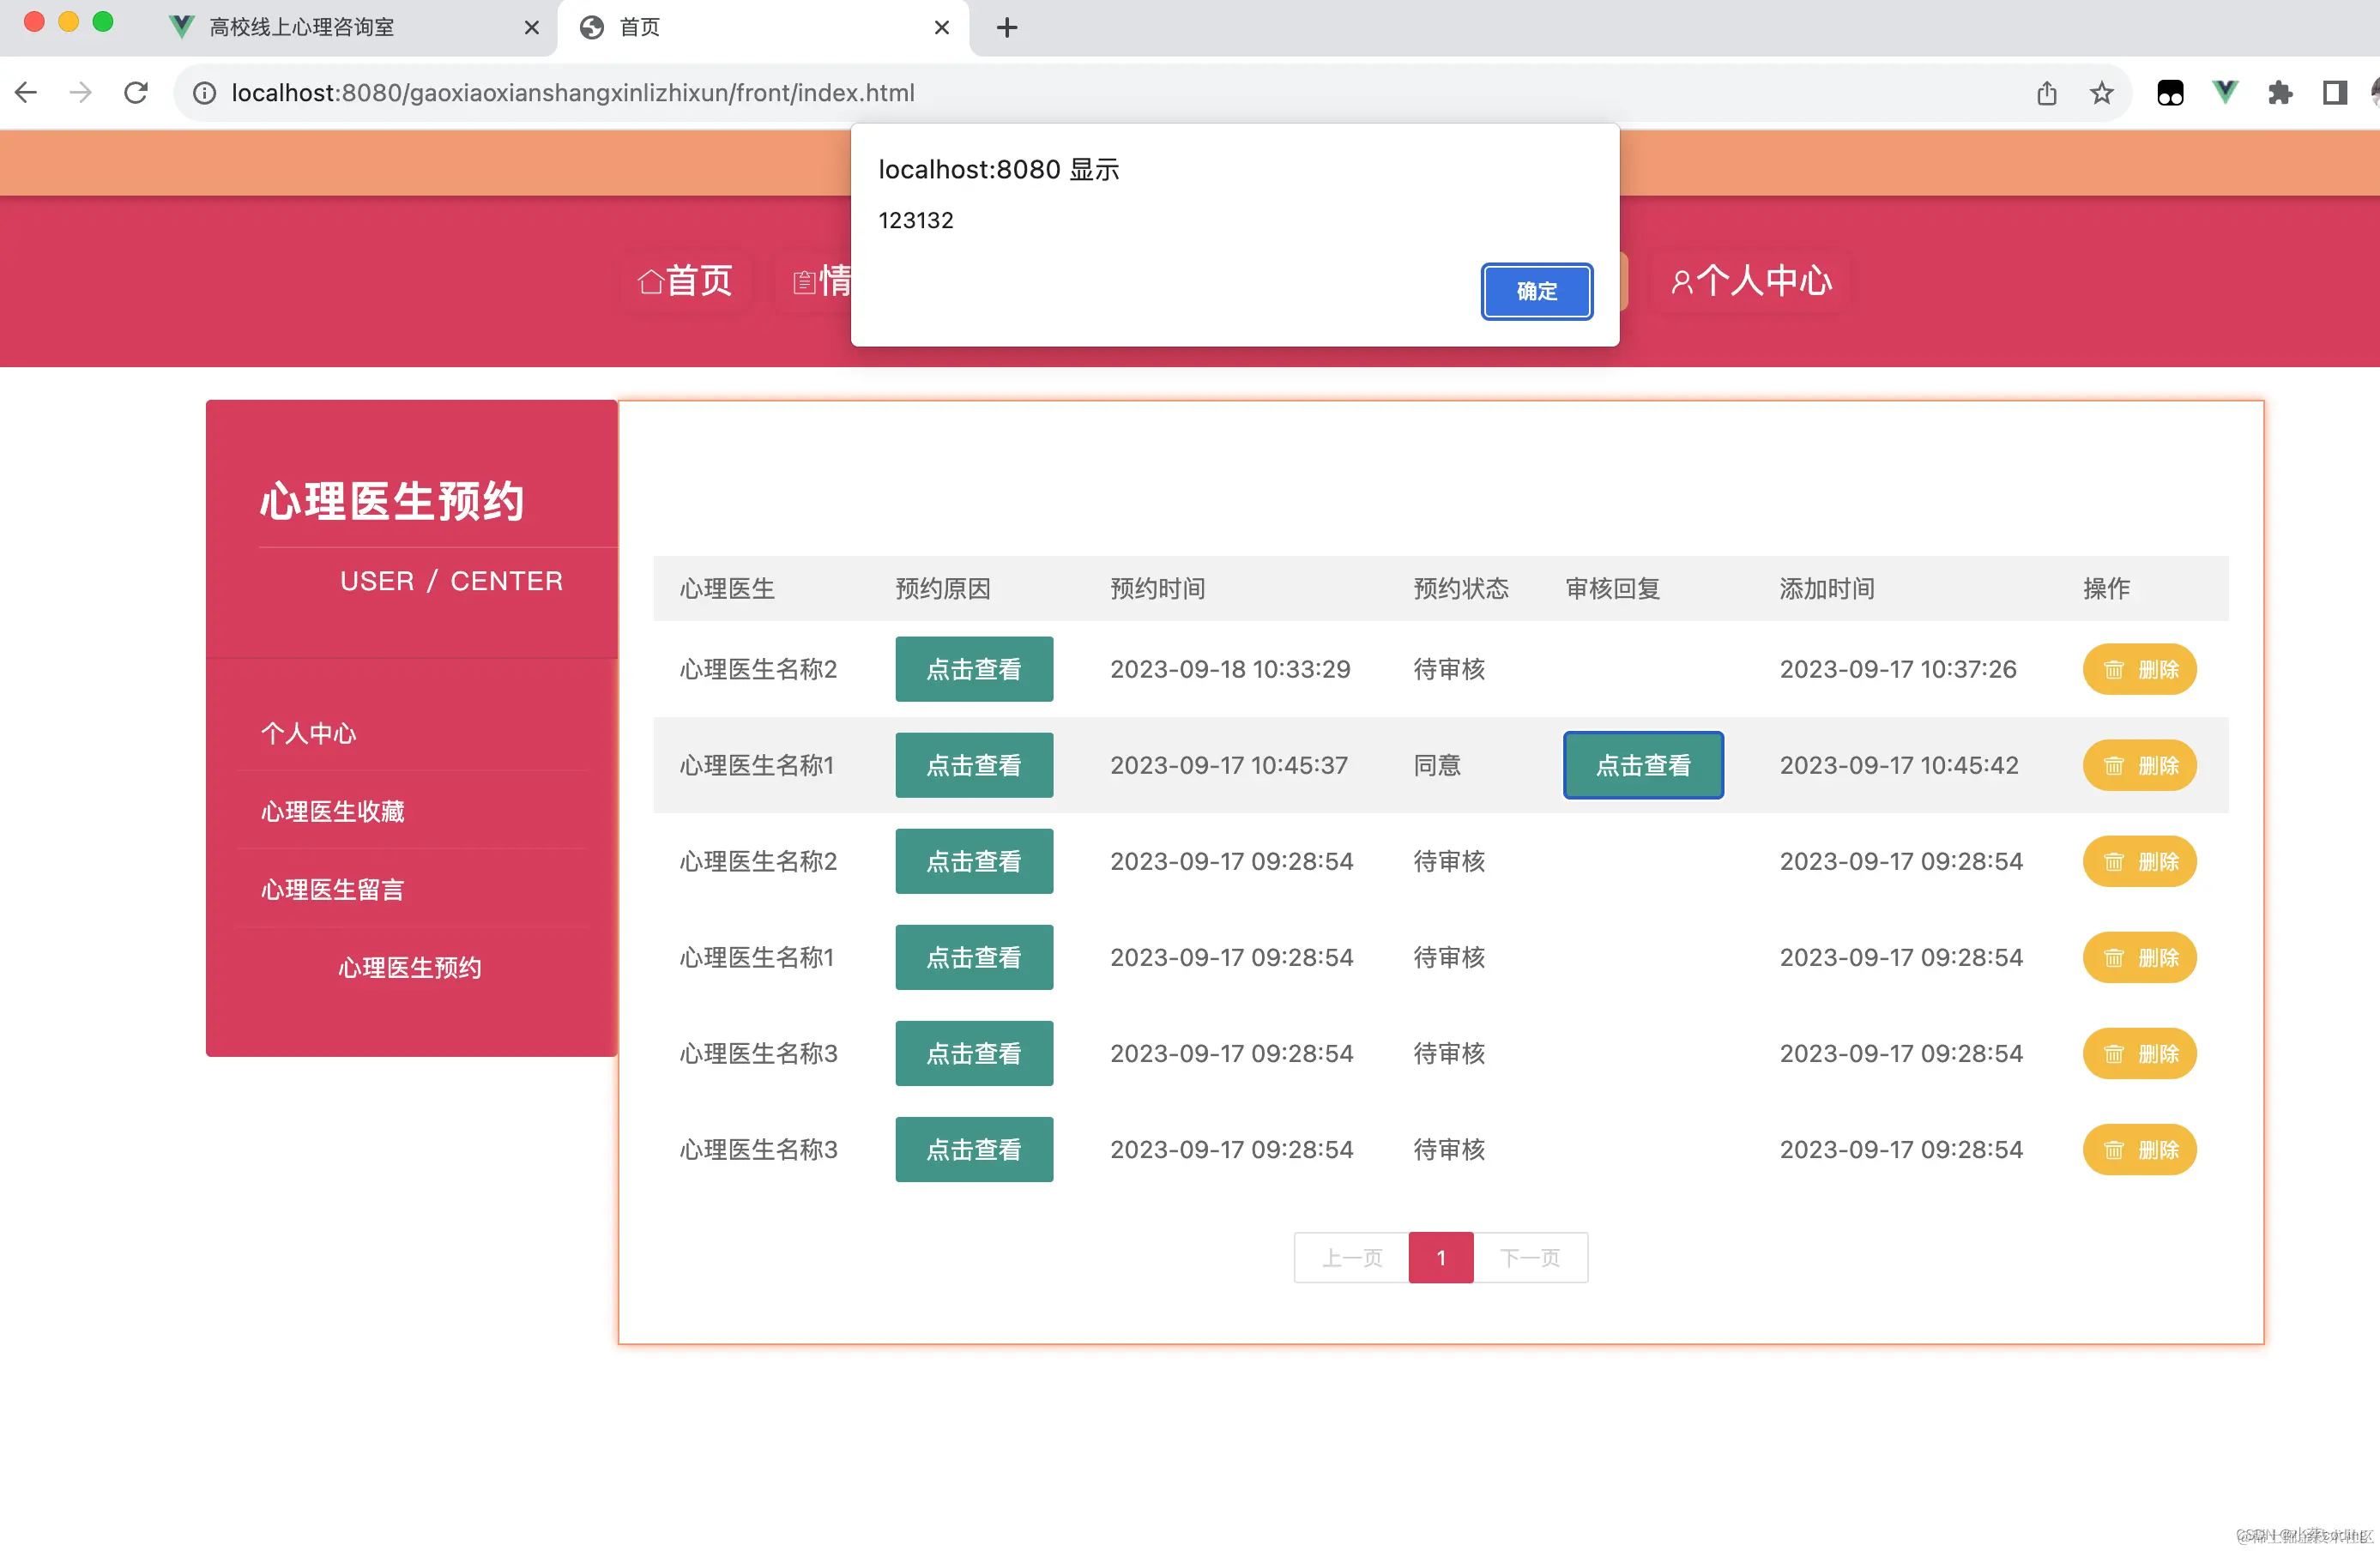Image resolution: width=2380 pixels, height=1551 pixels.
Task: Click the site info icon before localhost:8080
Action: [x=204, y=92]
